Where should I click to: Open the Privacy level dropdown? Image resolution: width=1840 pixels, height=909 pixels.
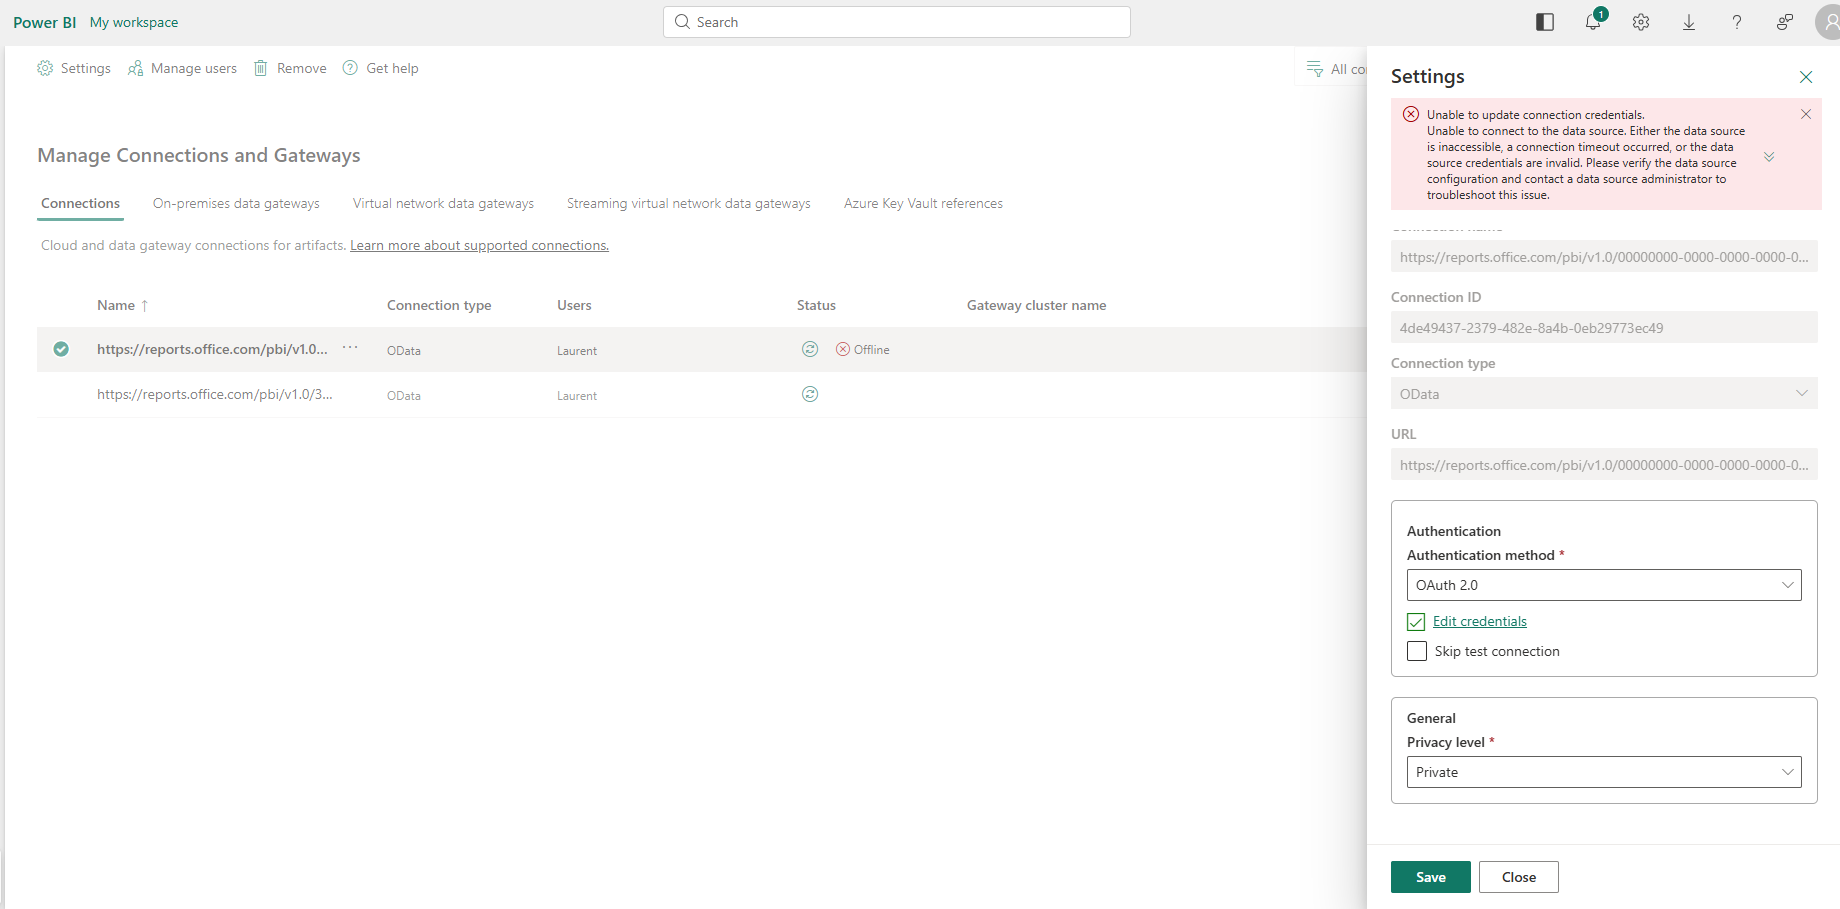[1603, 772]
